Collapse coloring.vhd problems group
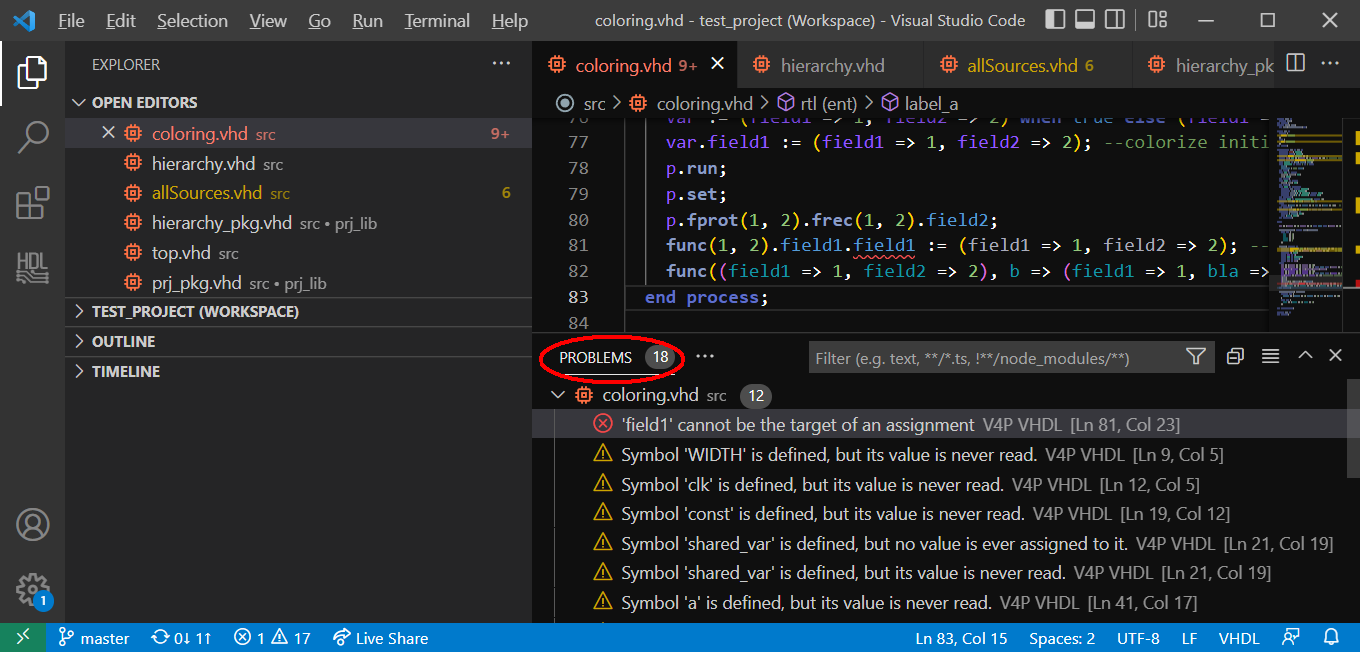The image size is (1360, 652). tap(558, 395)
